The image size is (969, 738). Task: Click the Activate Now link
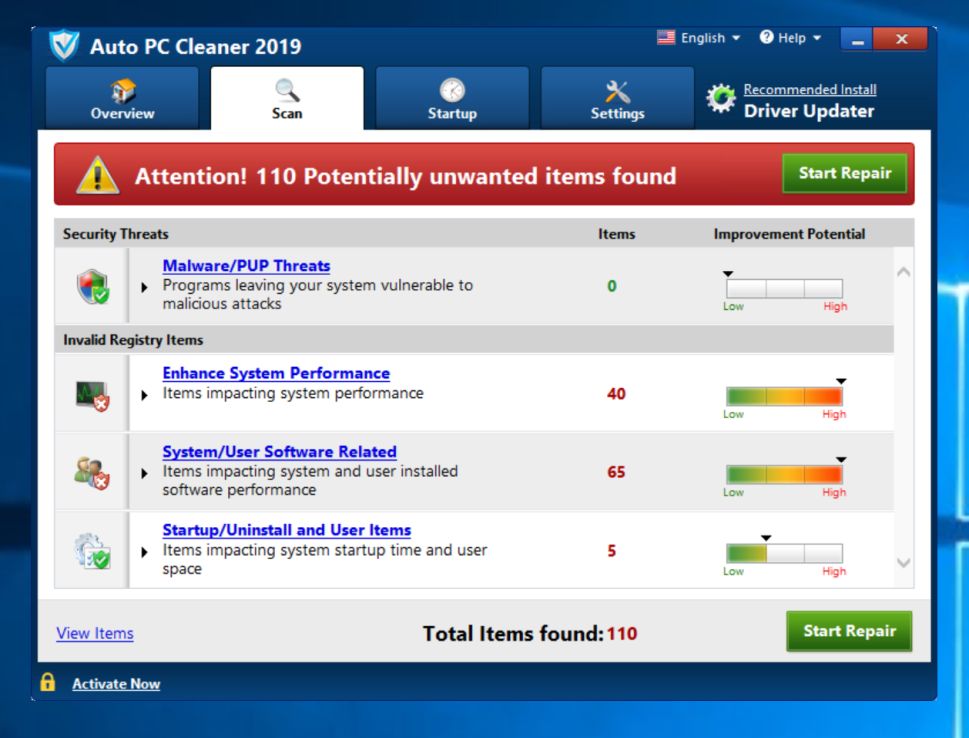click(x=116, y=684)
